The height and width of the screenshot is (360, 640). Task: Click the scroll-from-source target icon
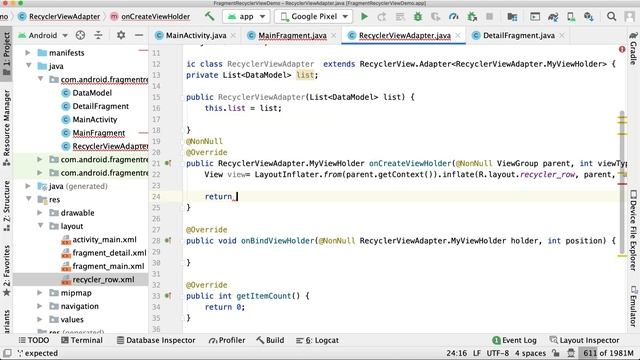click(x=80, y=35)
